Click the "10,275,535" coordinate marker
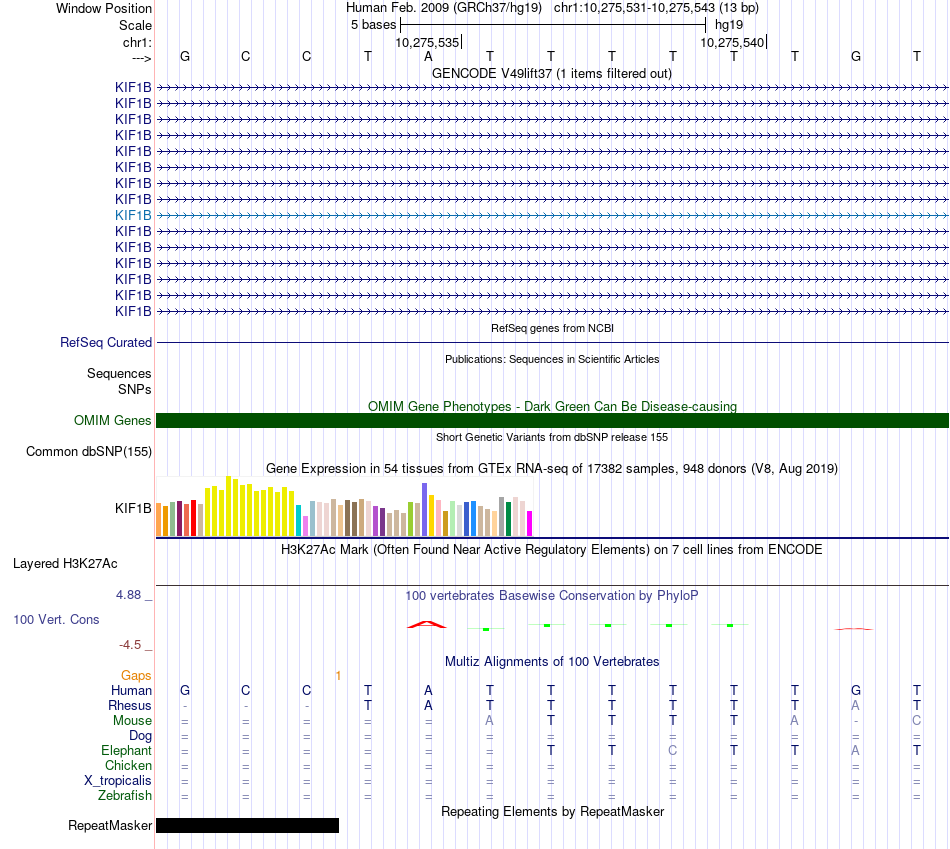The image size is (950, 849). pyautogui.click(x=427, y=42)
